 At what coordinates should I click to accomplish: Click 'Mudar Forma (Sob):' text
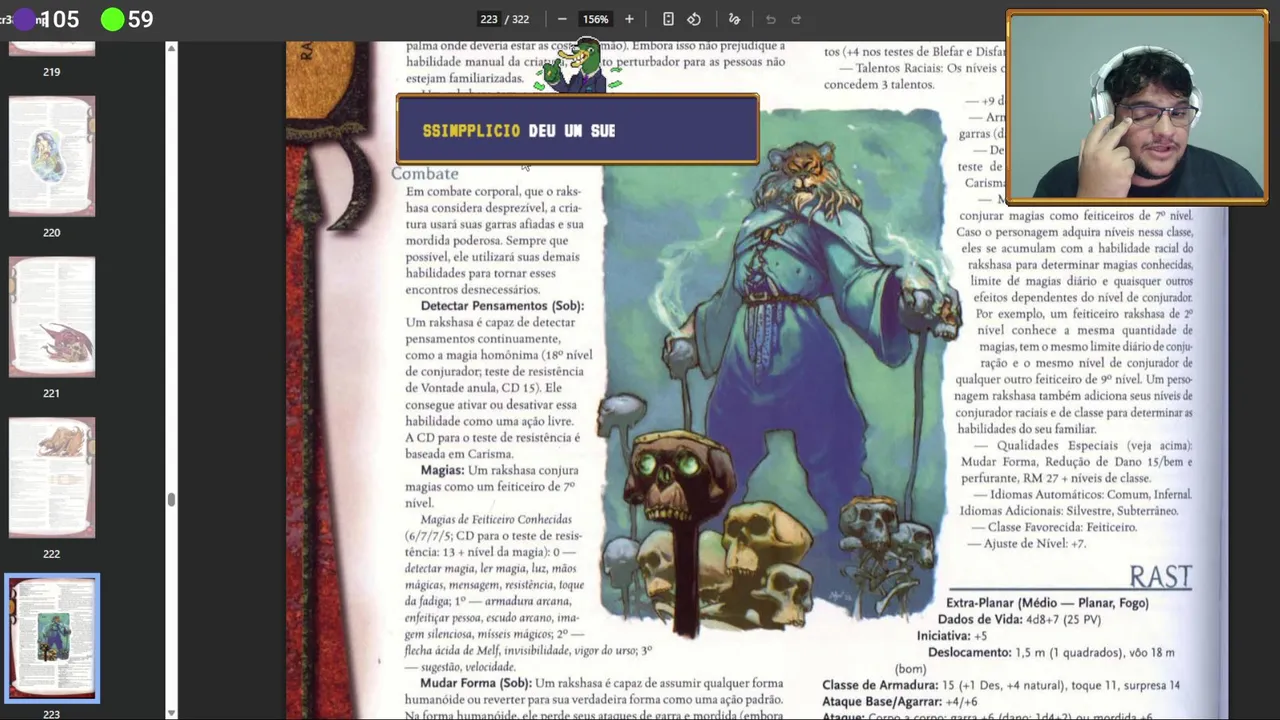click(475, 683)
